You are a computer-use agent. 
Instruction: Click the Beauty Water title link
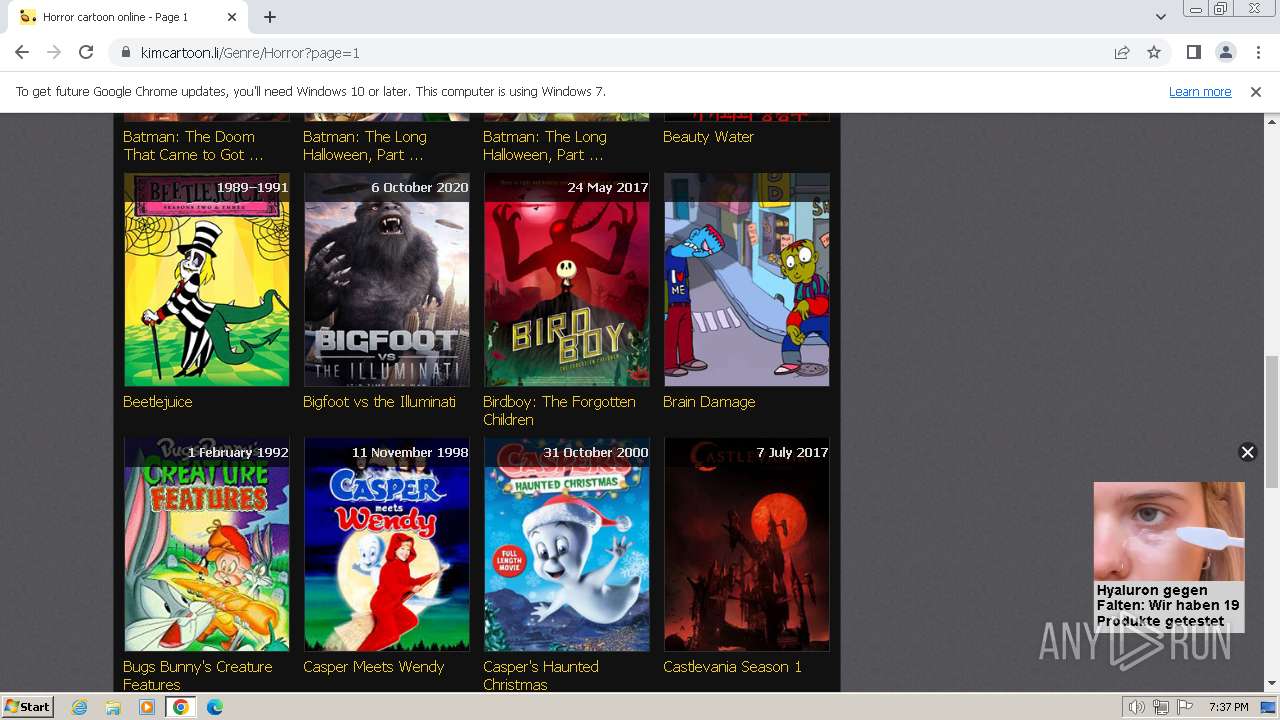click(x=708, y=137)
